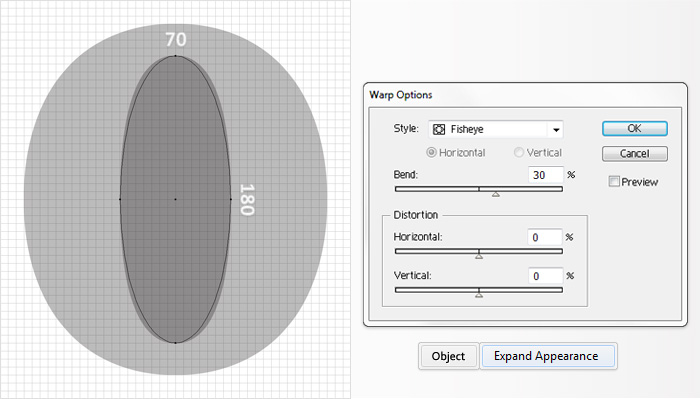The height and width of the screenshot is (399, 700).
Task: Click the Fisheye style icon
Action: point(439,129)
